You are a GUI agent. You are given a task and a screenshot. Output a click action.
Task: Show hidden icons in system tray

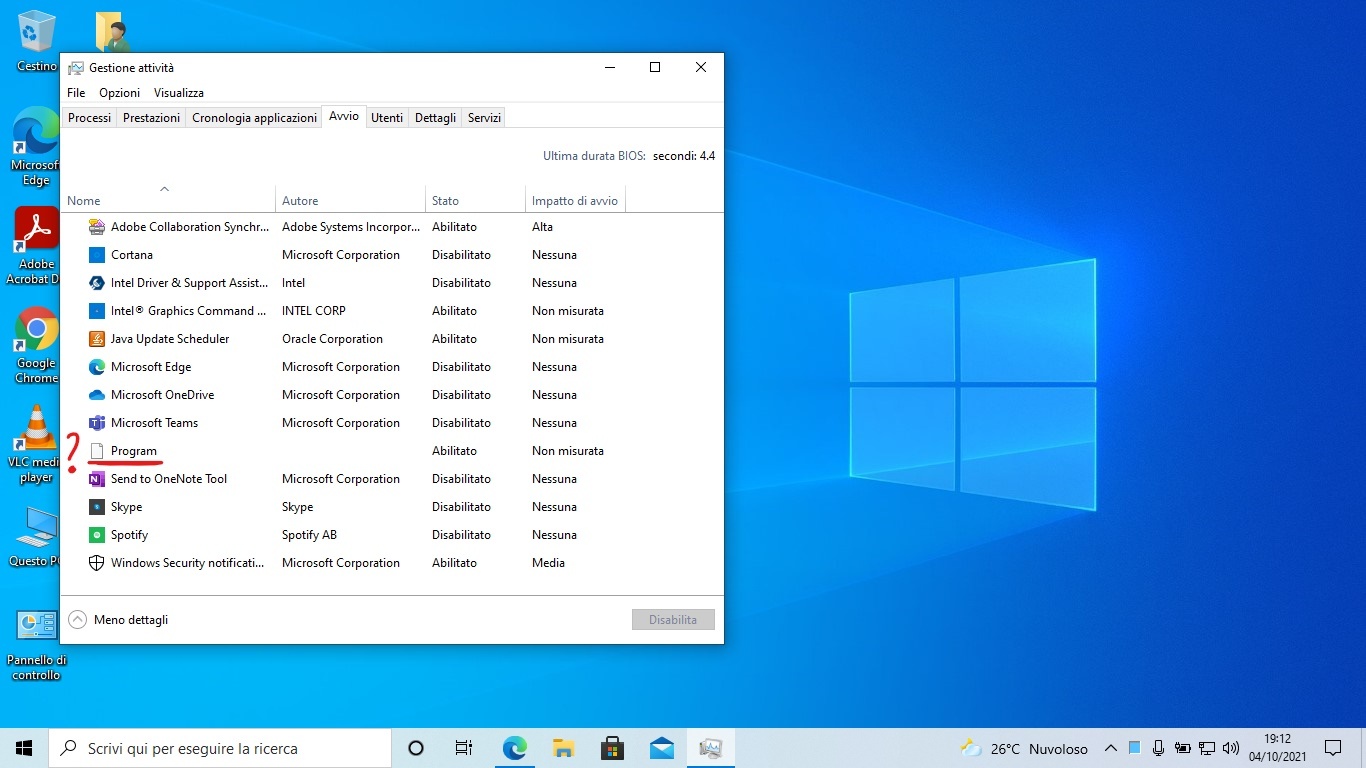coord(1110,748)
